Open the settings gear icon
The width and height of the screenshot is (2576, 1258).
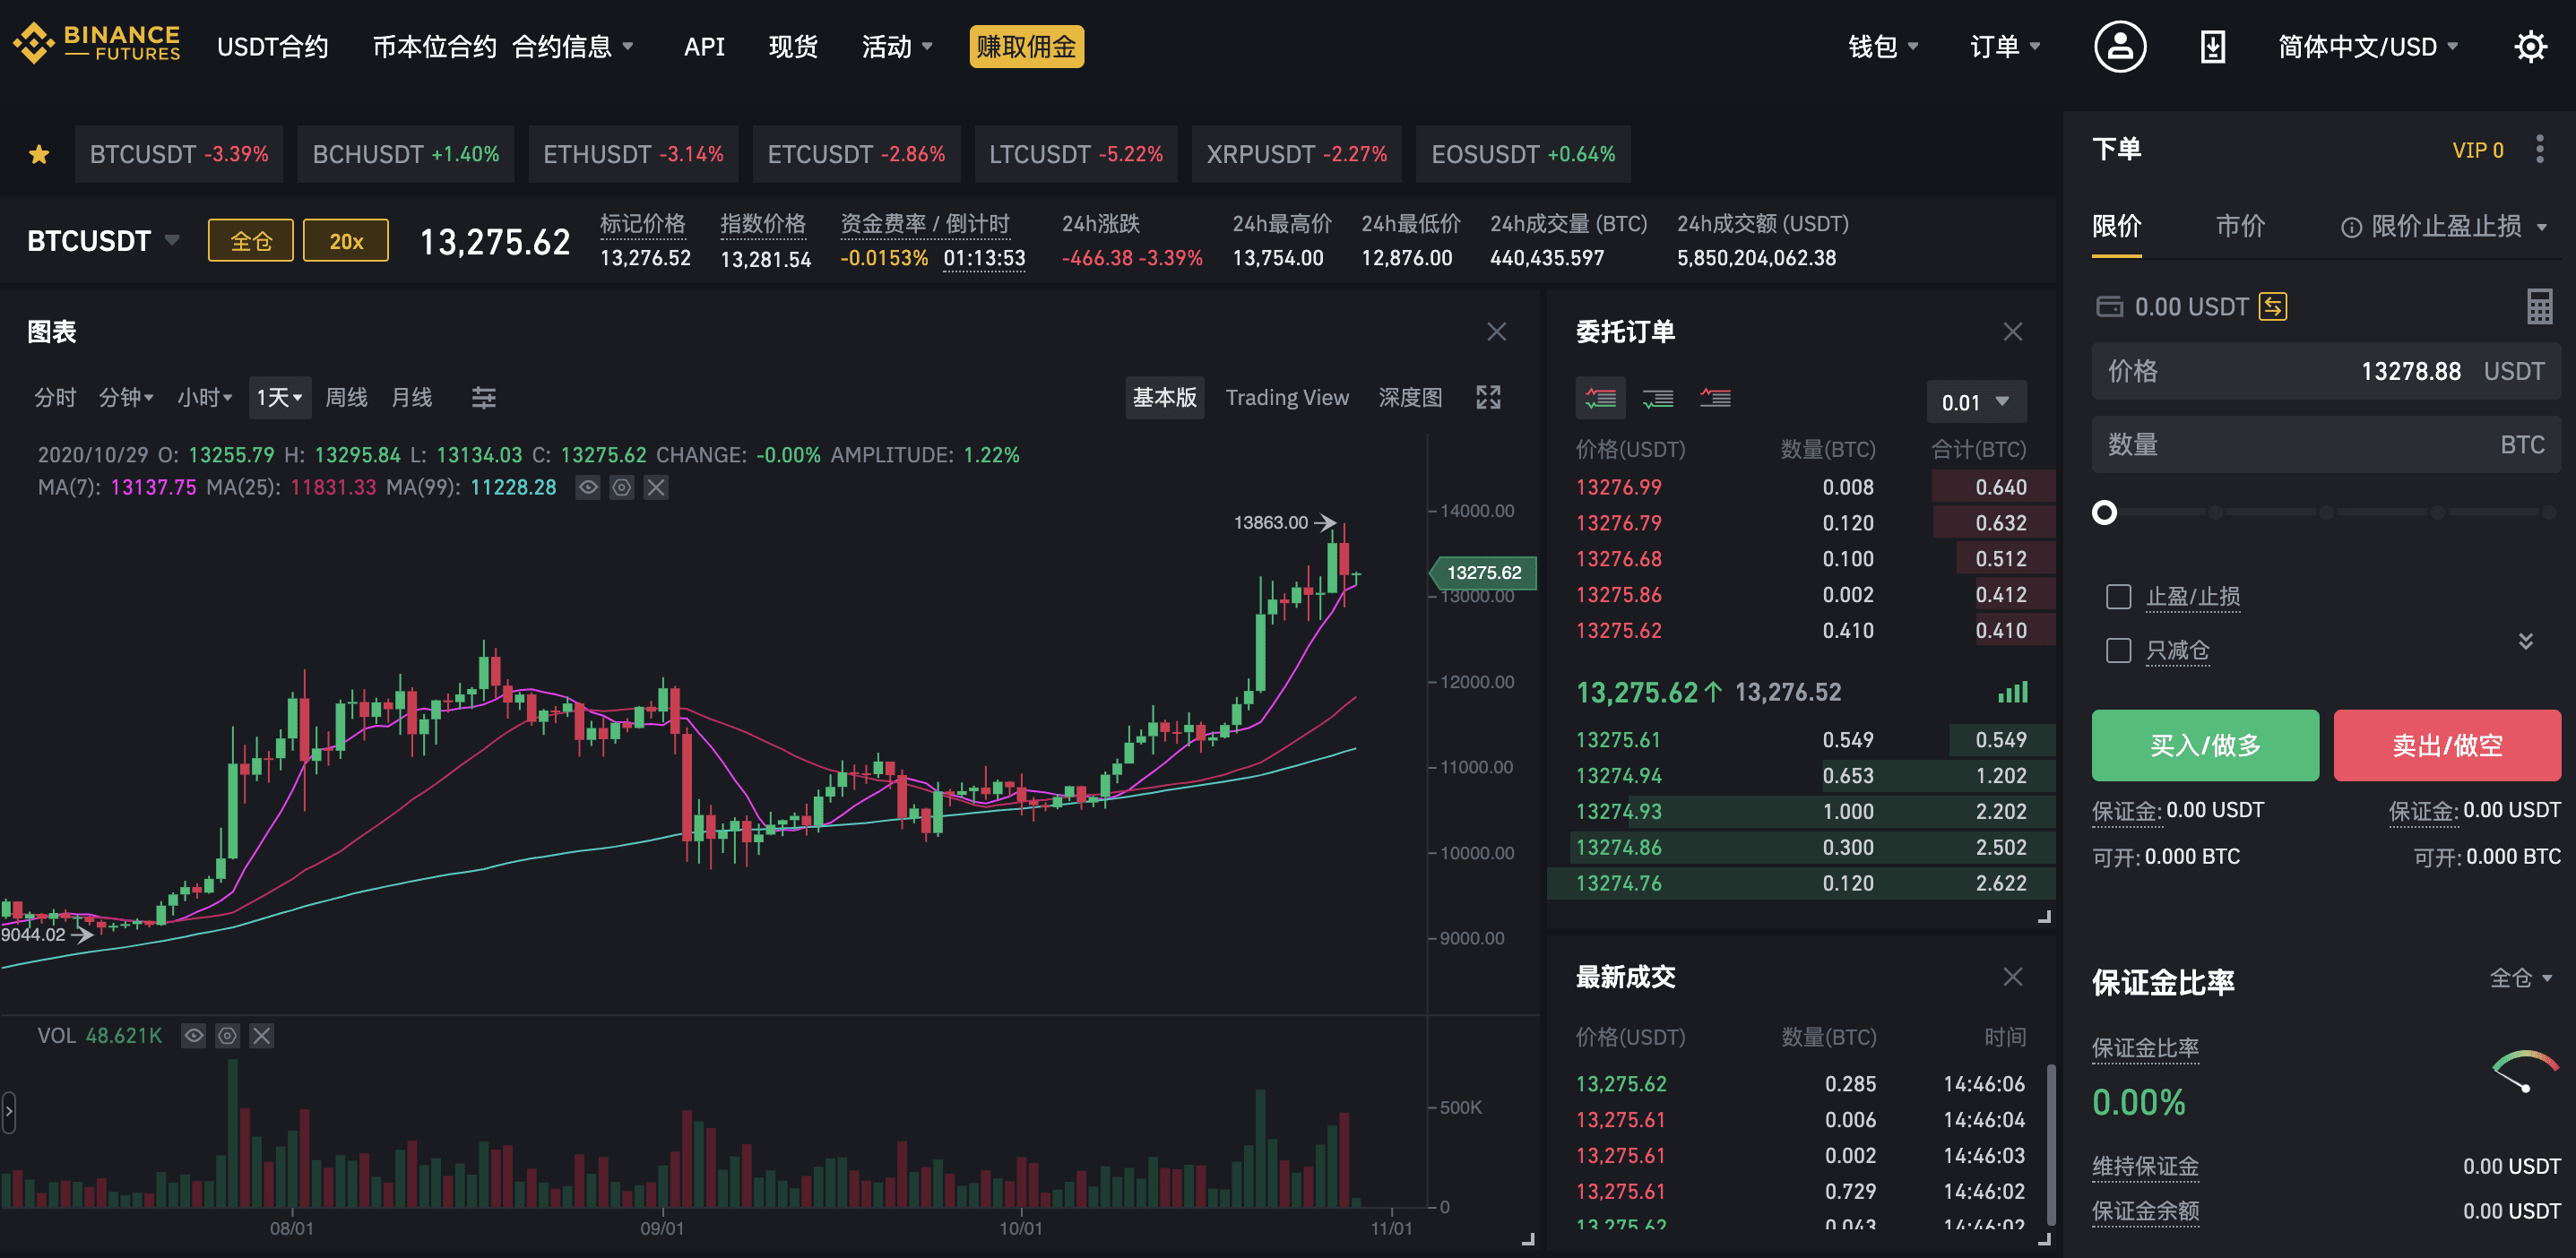click(x=2530, y=47)
